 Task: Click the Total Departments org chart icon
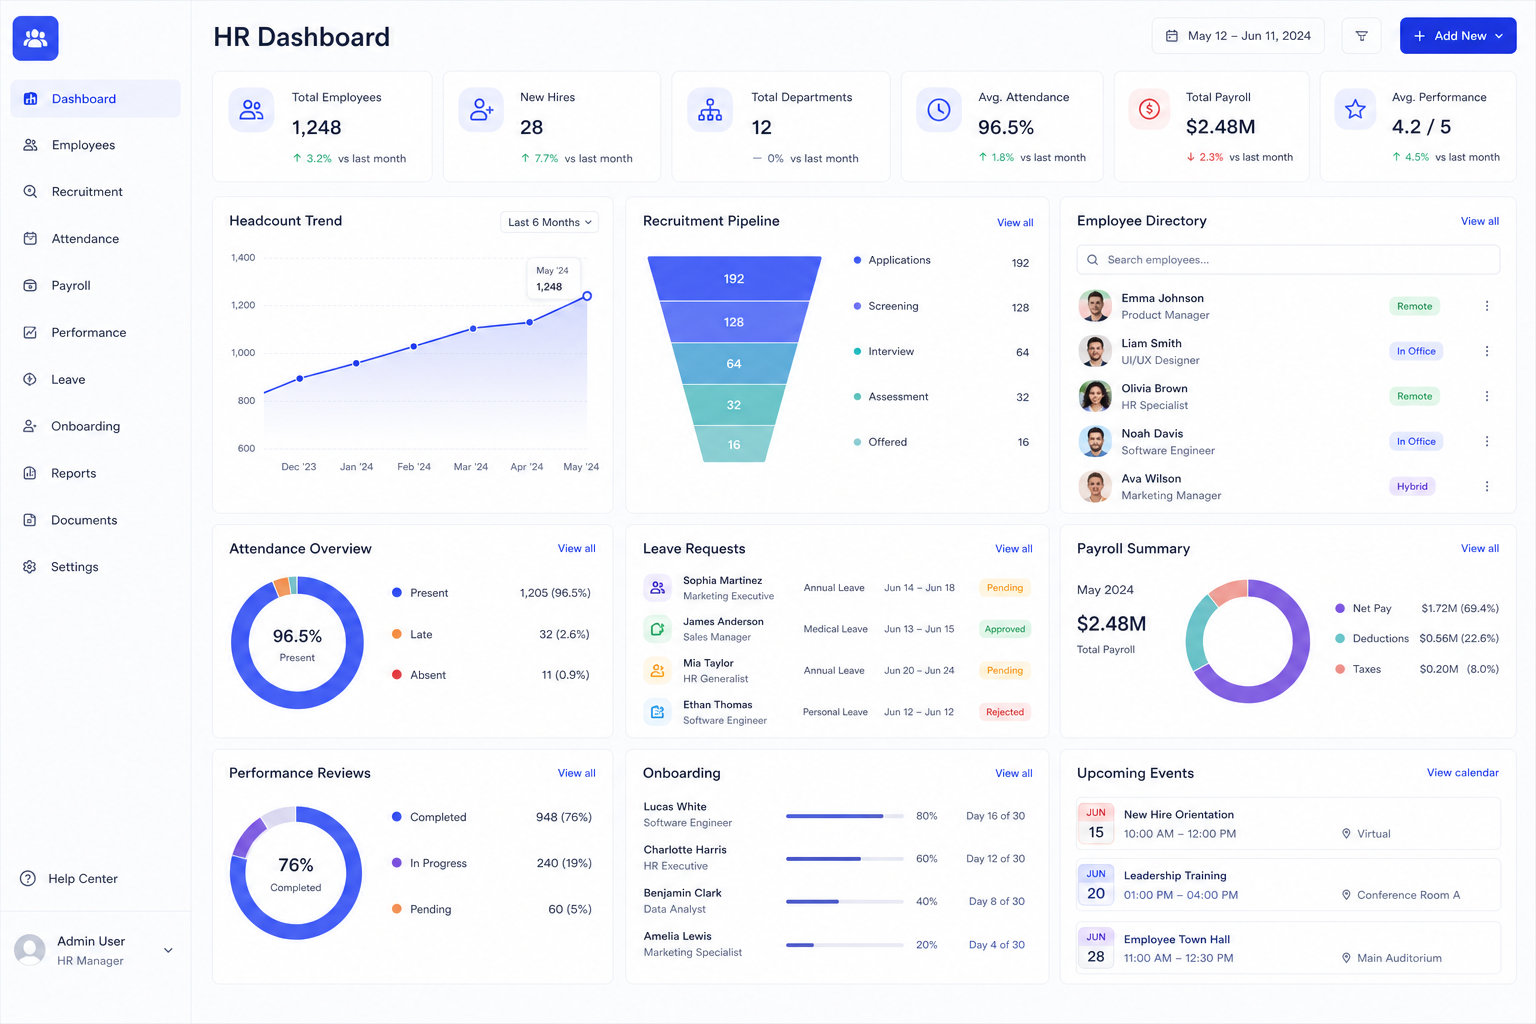click(x=710, y=110)
